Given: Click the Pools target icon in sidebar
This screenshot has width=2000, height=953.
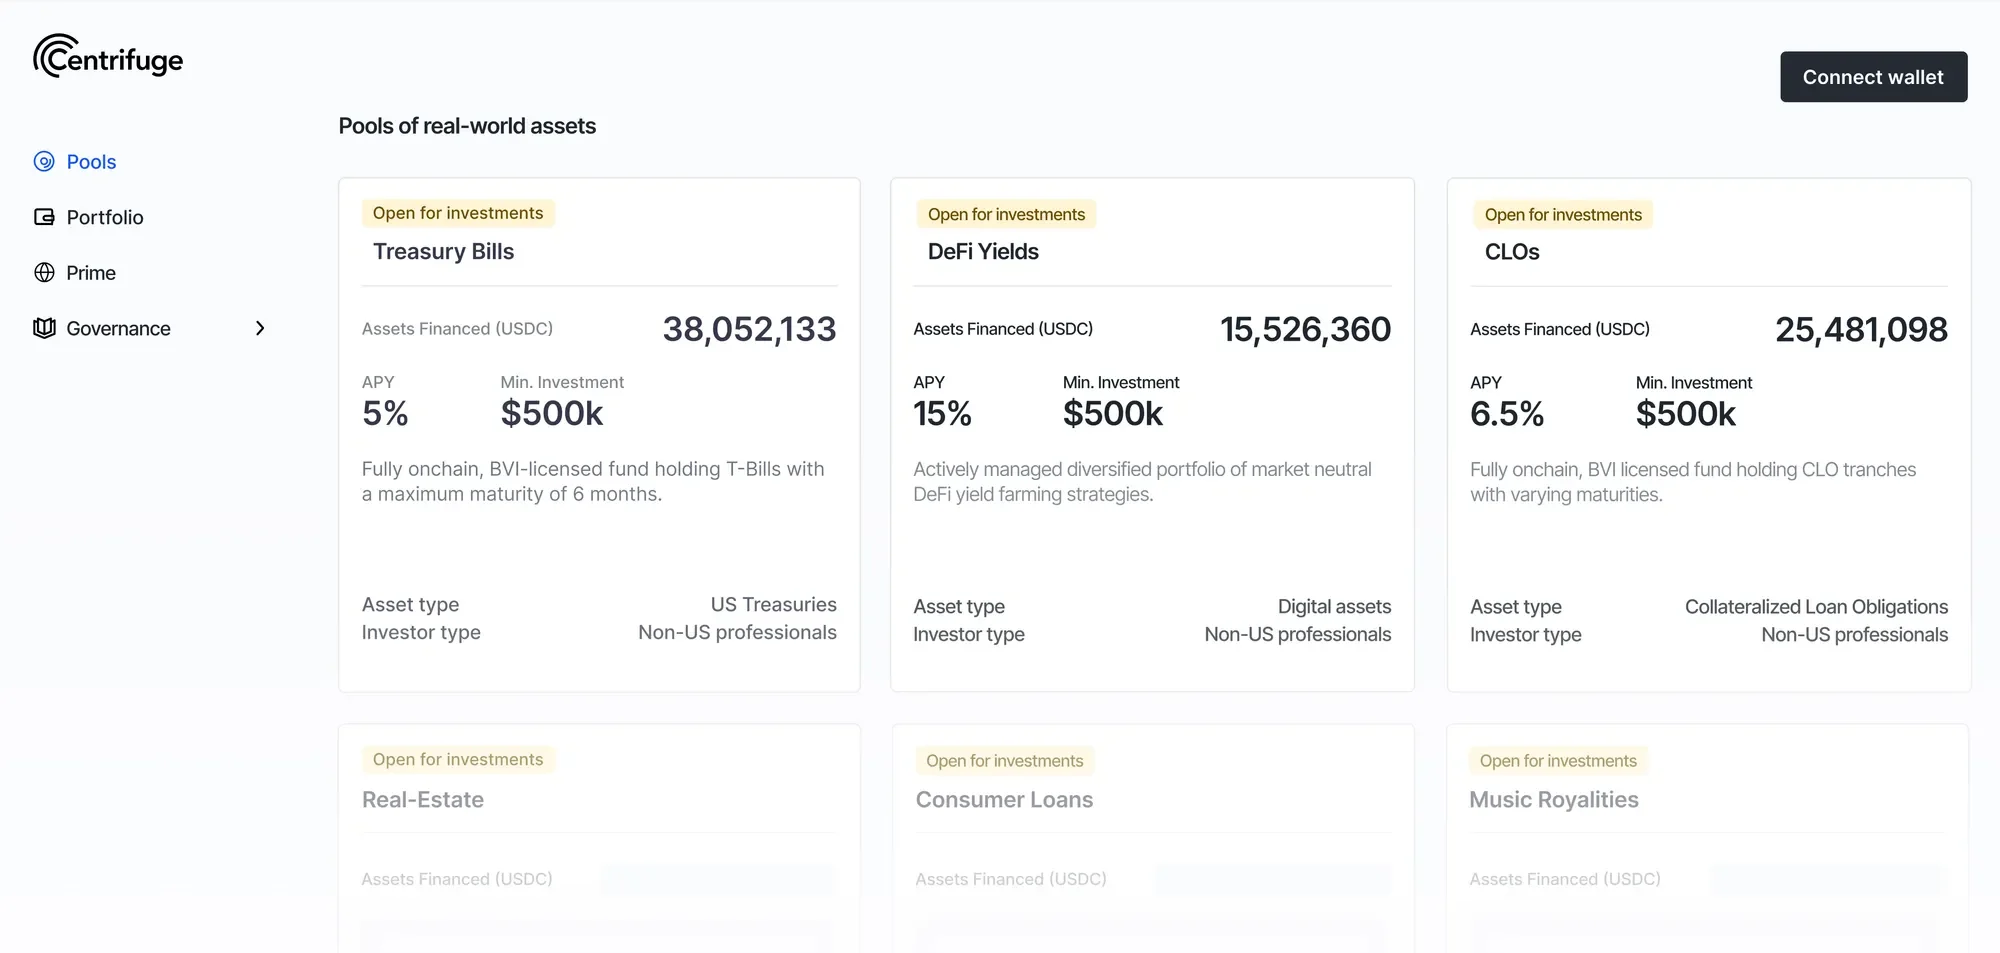Looking at the screenshot, I should point(44,162).
